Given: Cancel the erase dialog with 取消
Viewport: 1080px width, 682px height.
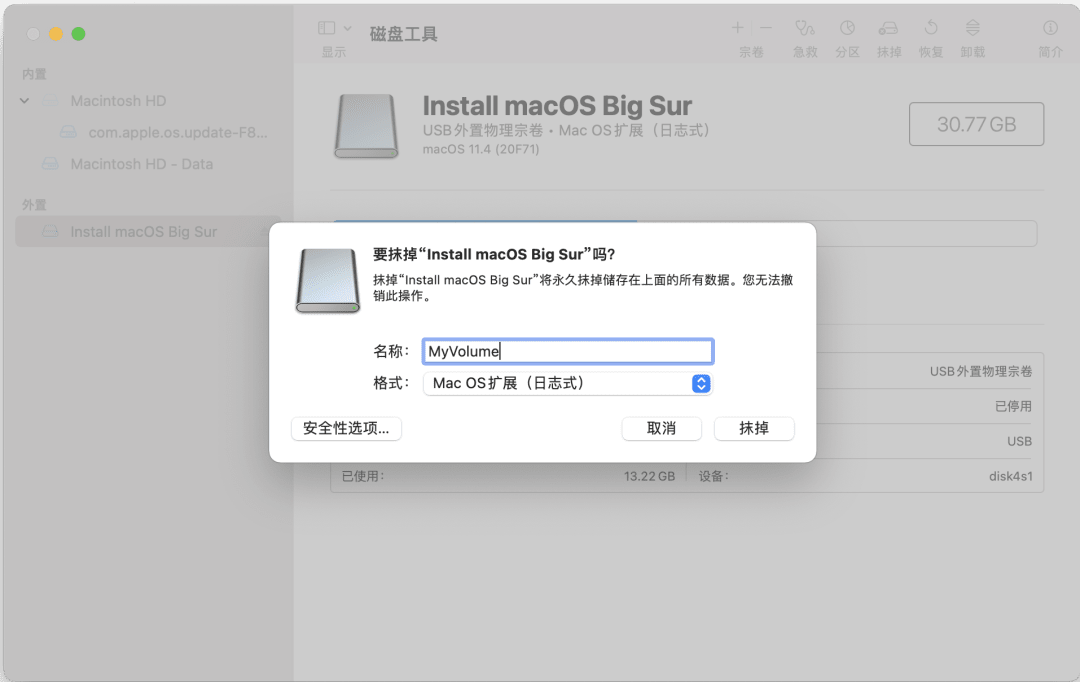Looking at the screenshot, I should (662, 428).
